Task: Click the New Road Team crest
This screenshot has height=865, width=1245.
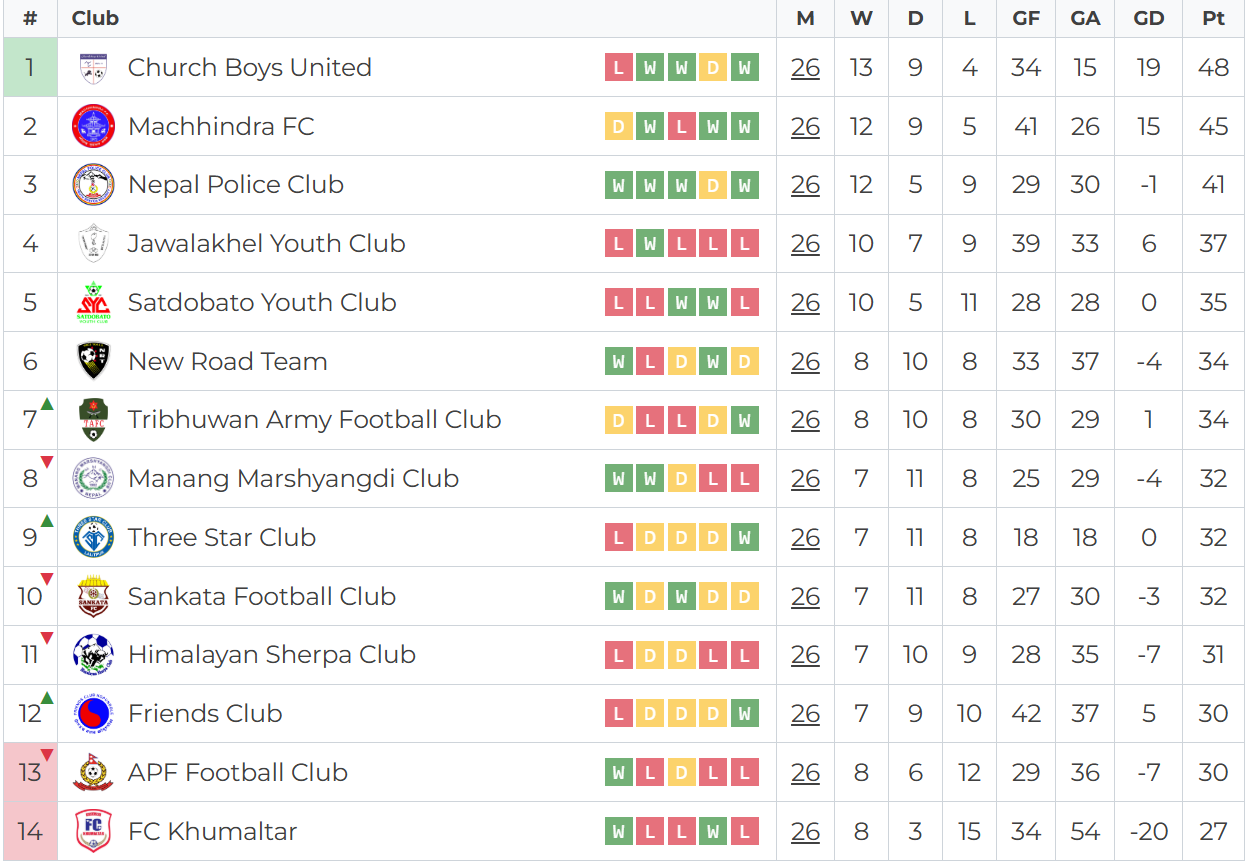Action: pyautogui.click(x=93, y=361)
